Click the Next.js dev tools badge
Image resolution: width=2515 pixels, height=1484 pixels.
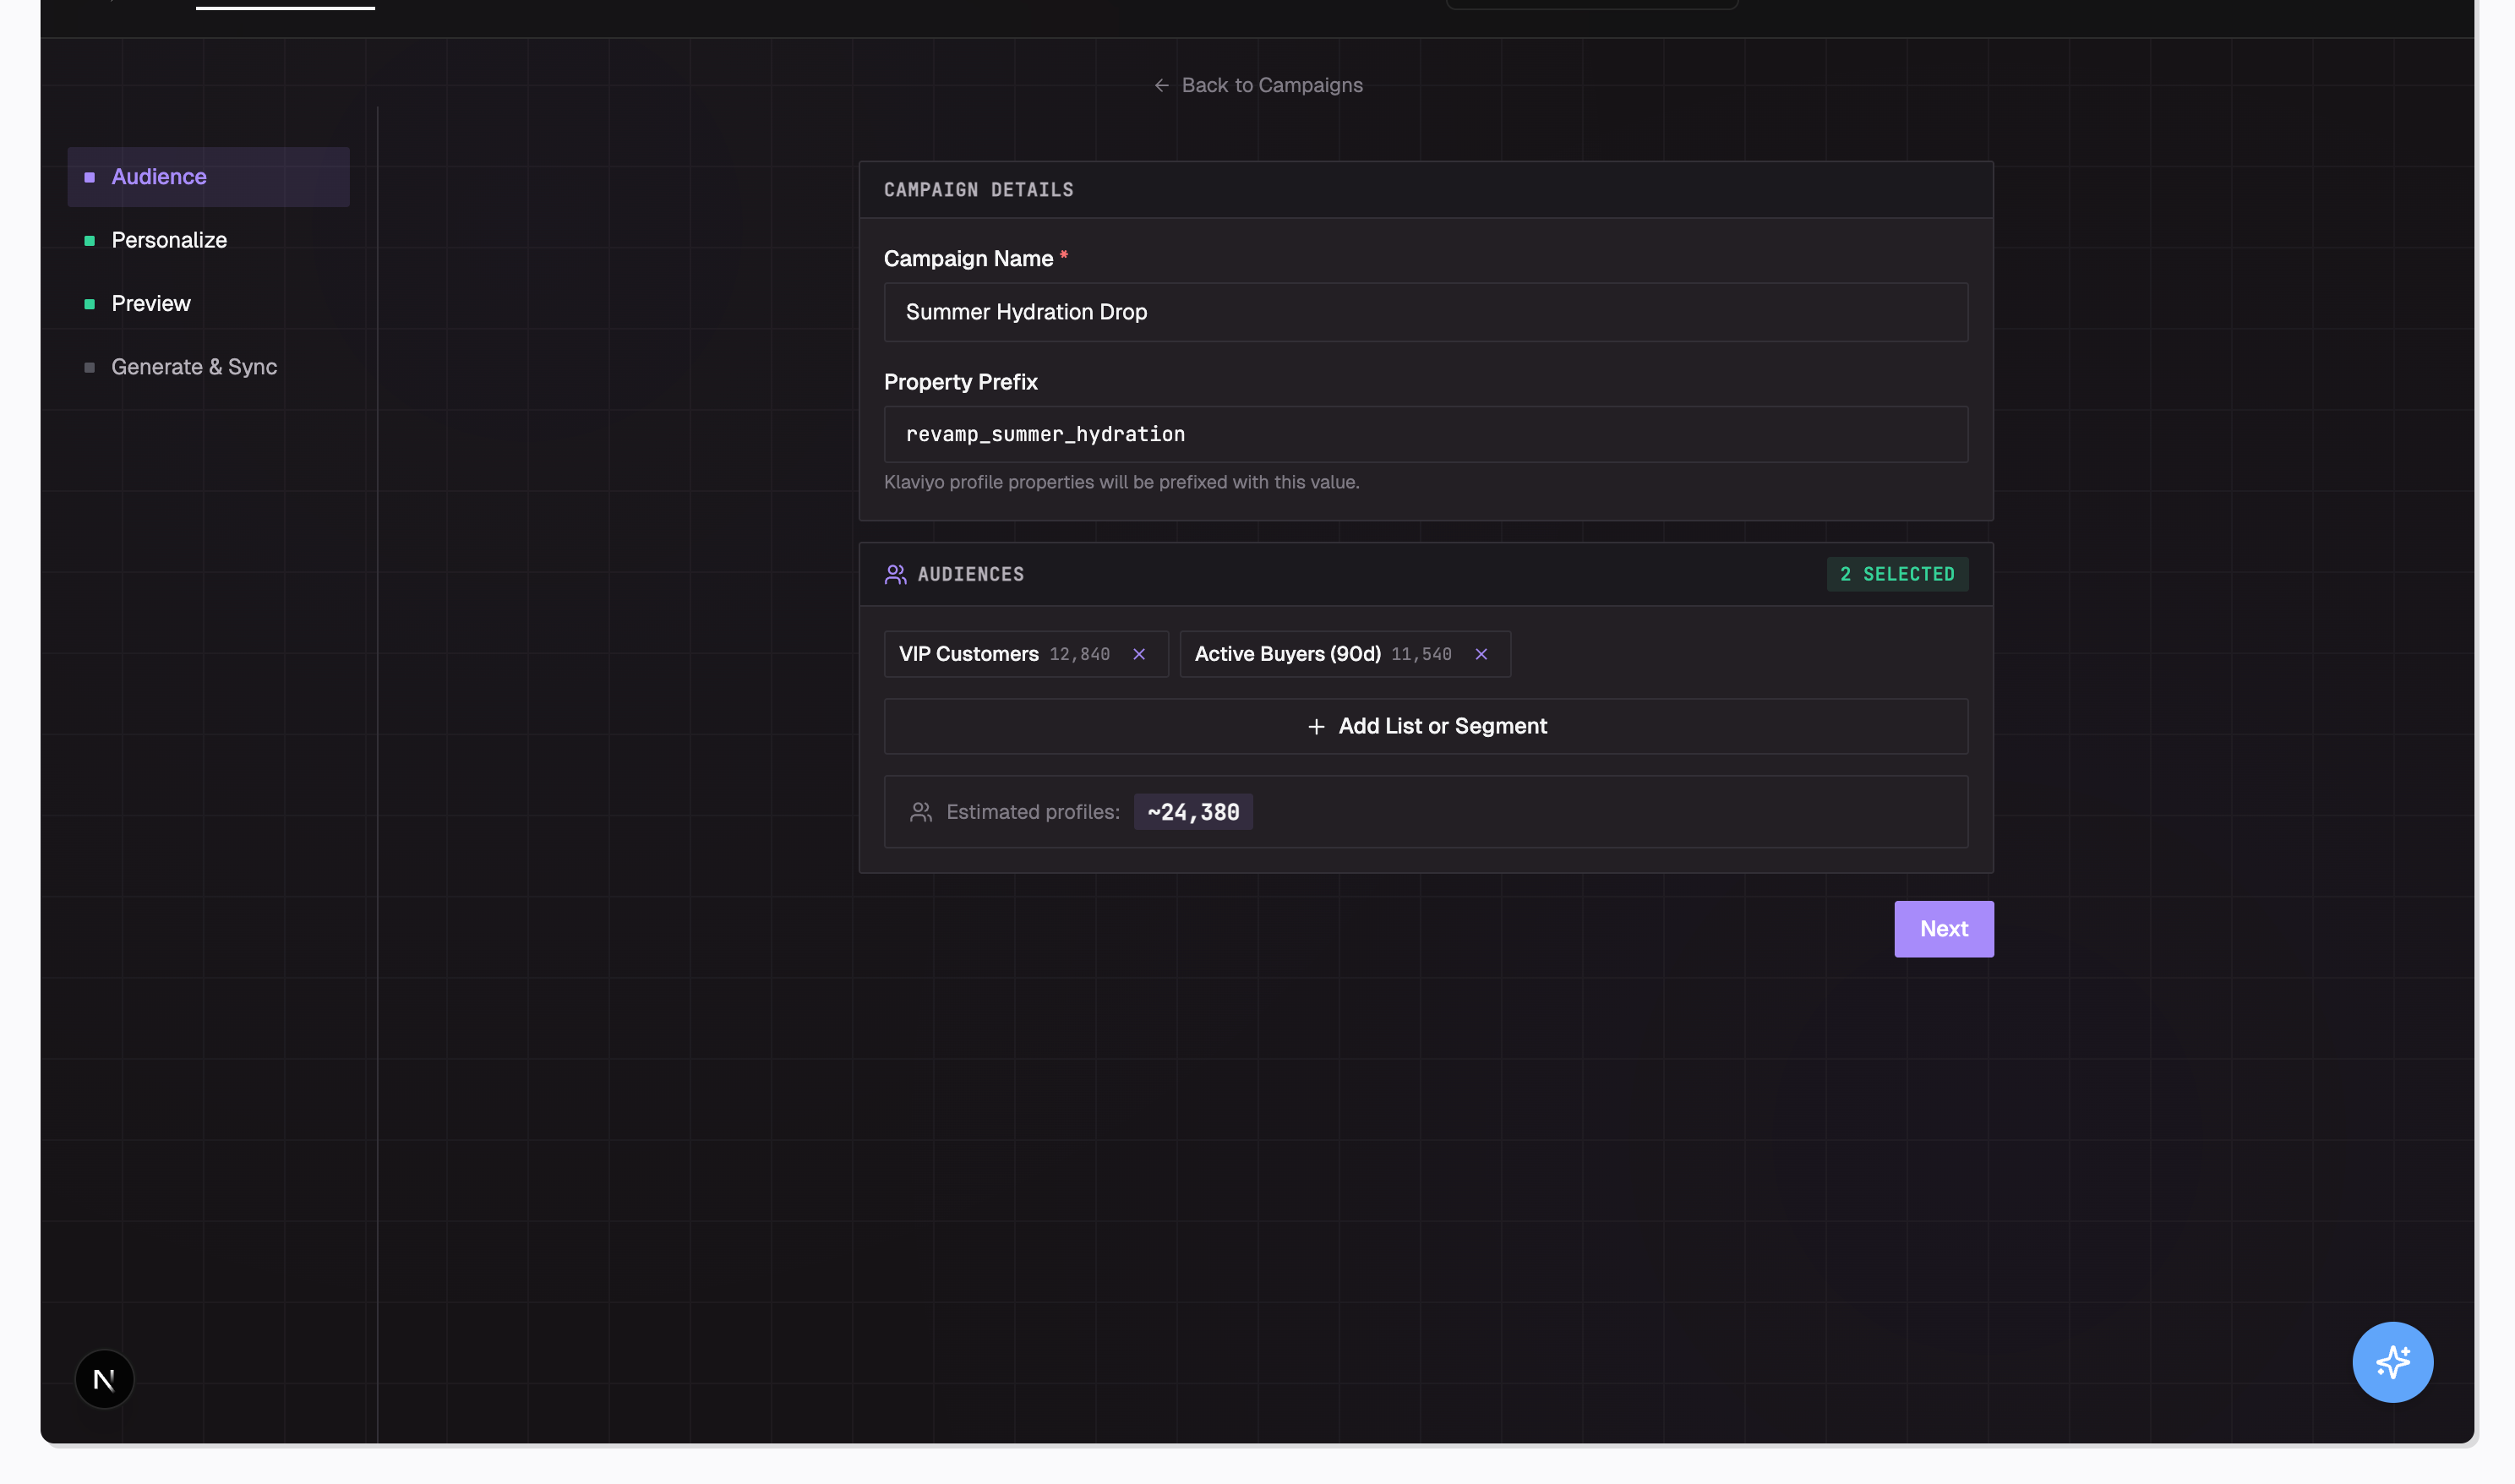point(104,1378)
